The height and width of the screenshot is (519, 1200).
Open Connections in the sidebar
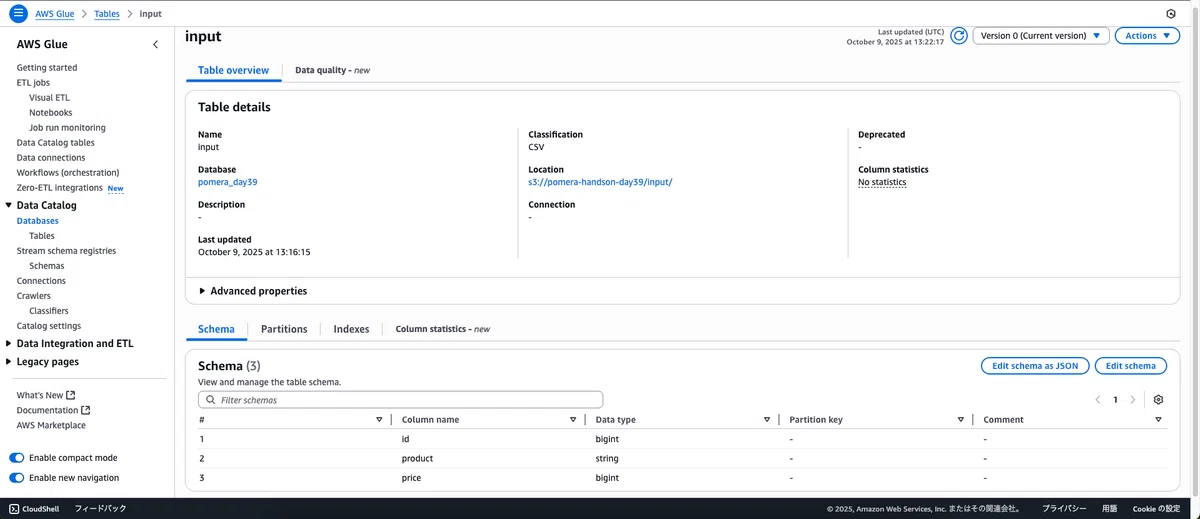[41, 281]
